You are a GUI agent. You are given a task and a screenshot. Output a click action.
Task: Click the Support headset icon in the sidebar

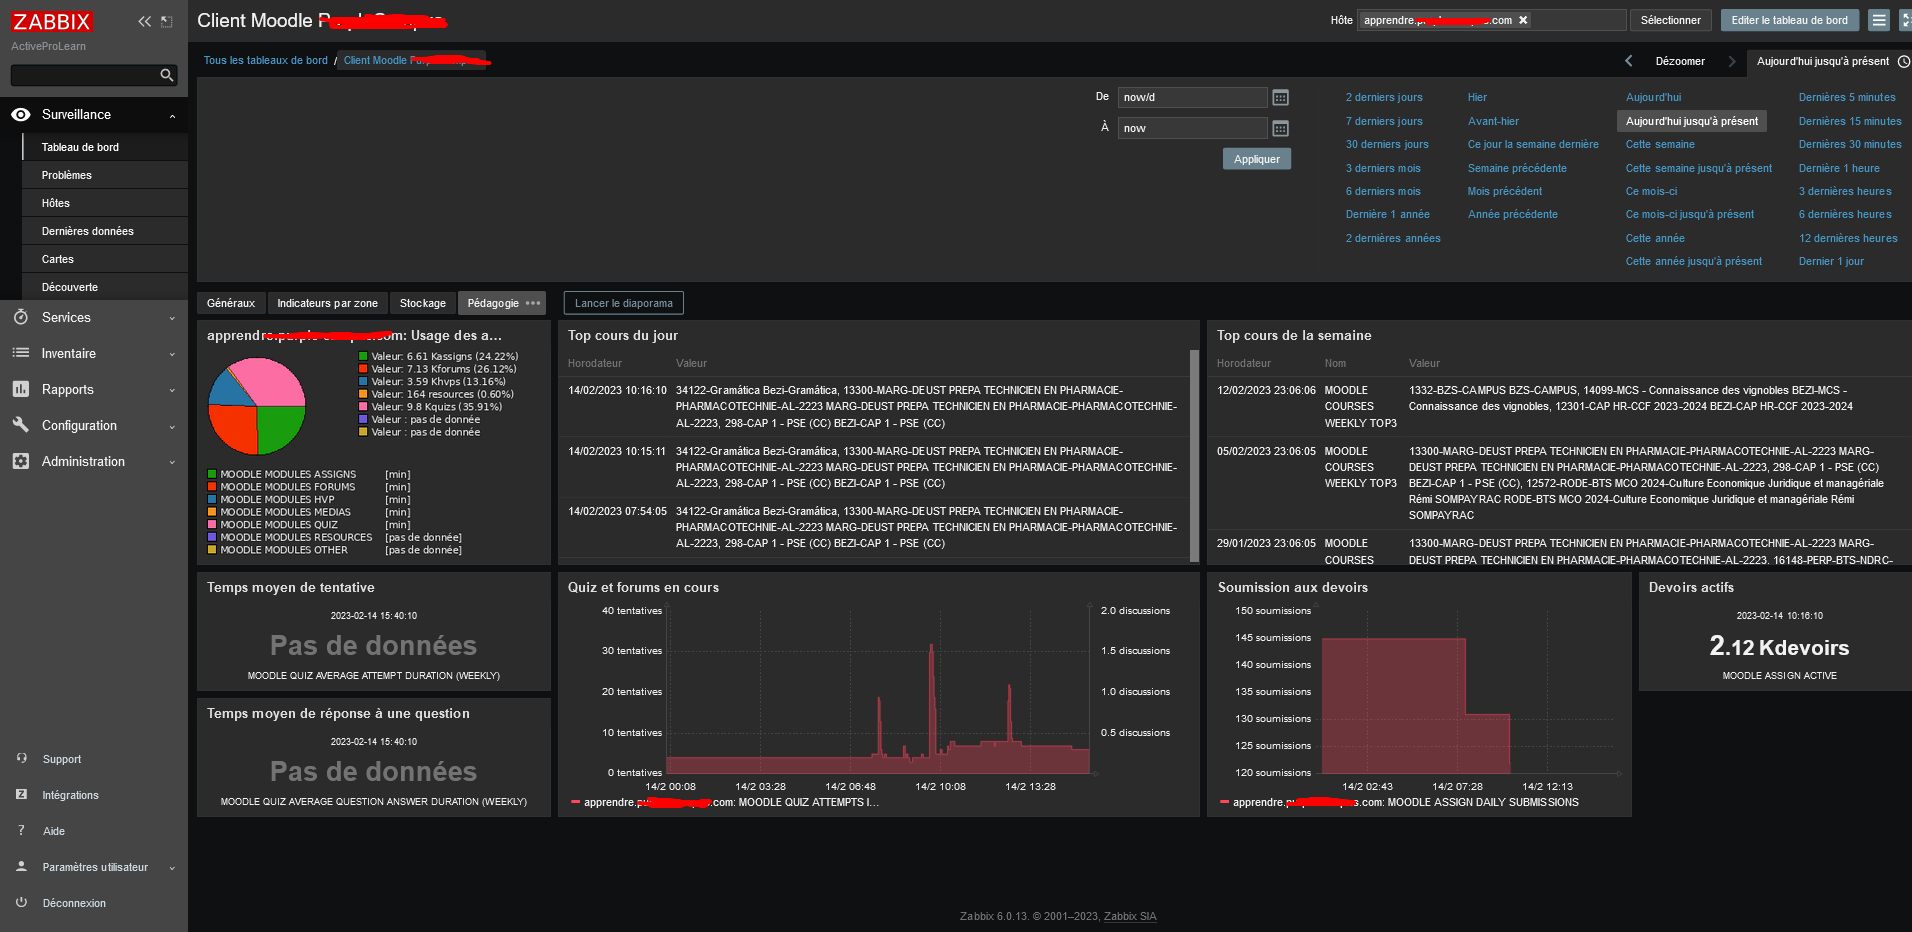pos(22,759)
